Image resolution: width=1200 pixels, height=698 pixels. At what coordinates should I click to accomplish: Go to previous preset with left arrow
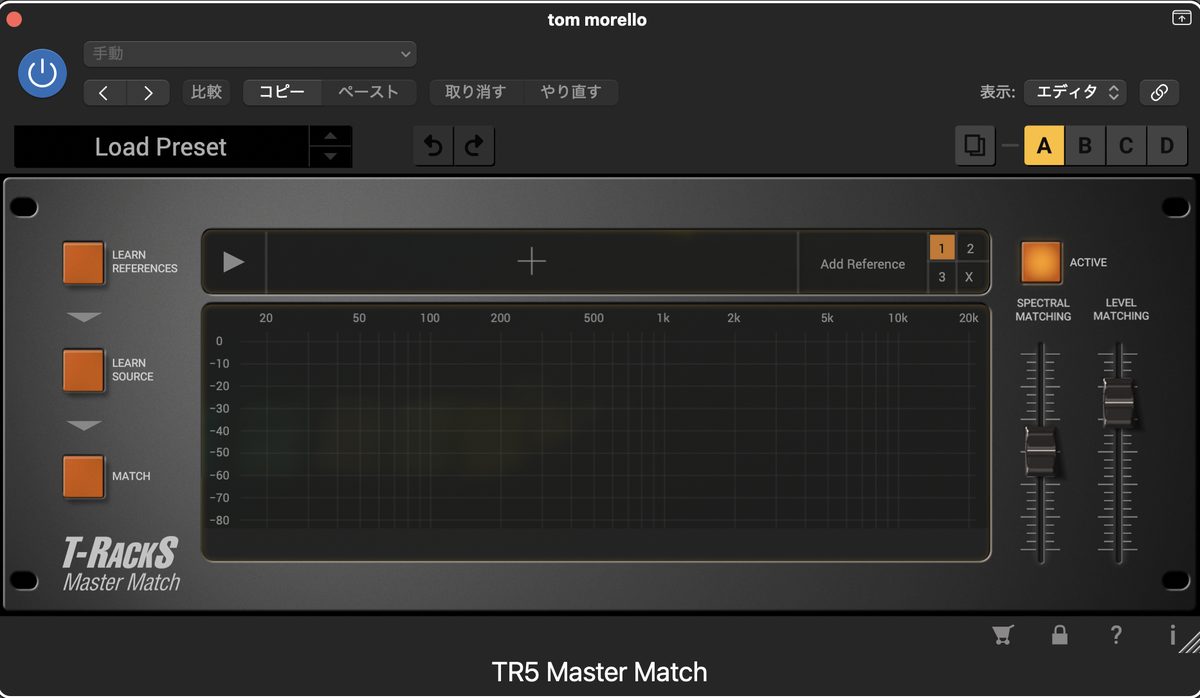click(x=104, y=93)
